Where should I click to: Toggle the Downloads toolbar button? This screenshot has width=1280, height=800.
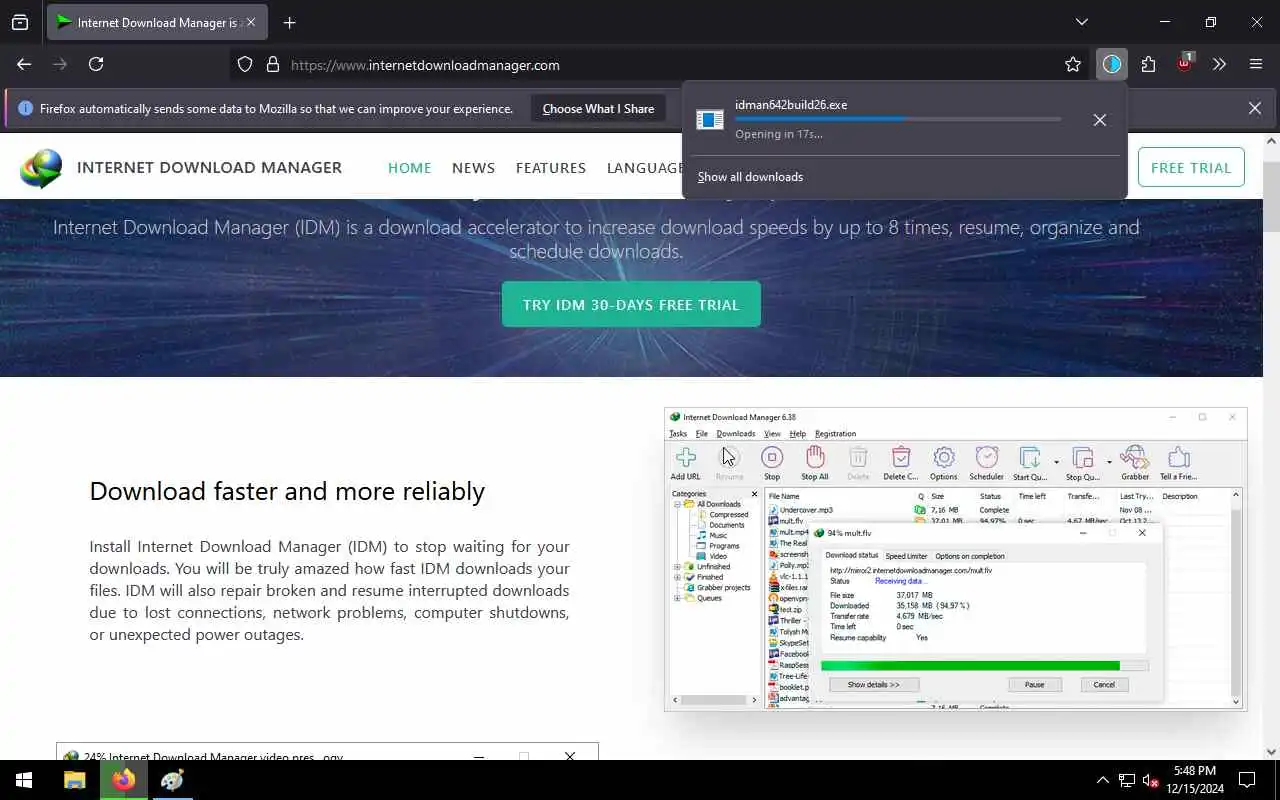click(1112, 65)
